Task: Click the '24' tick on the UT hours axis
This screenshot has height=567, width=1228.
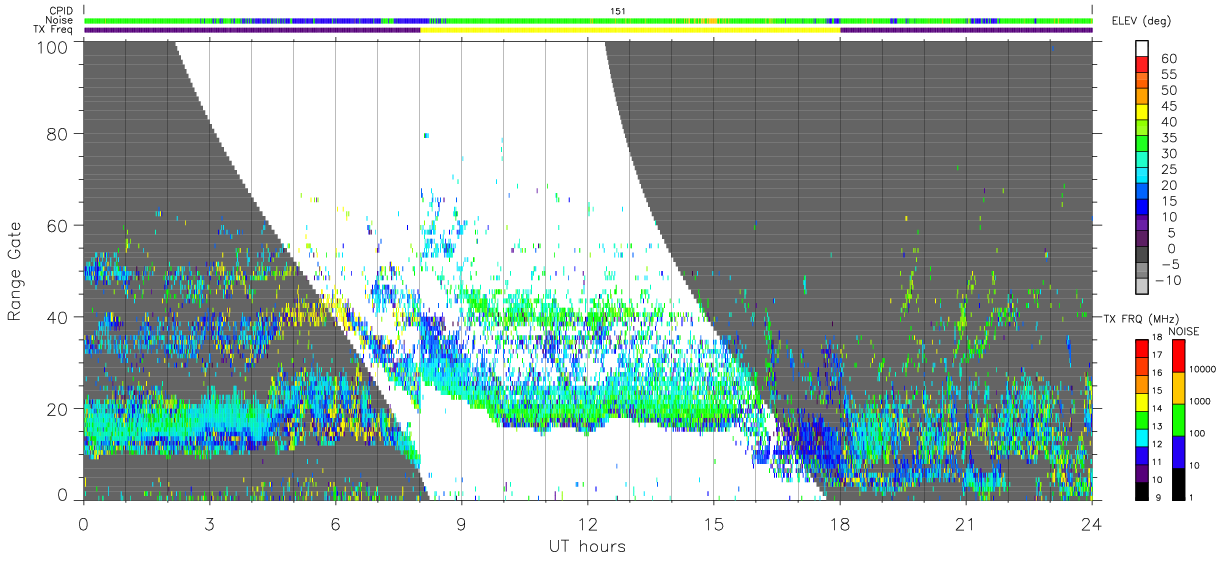Action: click(x=1091, y=523)
